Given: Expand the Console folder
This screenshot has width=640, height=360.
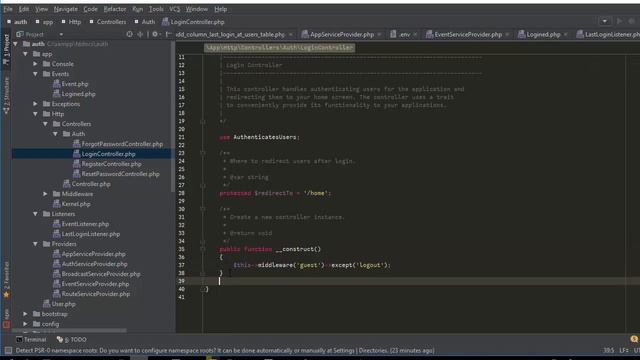Looking at the screenshot, I should [x=36, y=64].
